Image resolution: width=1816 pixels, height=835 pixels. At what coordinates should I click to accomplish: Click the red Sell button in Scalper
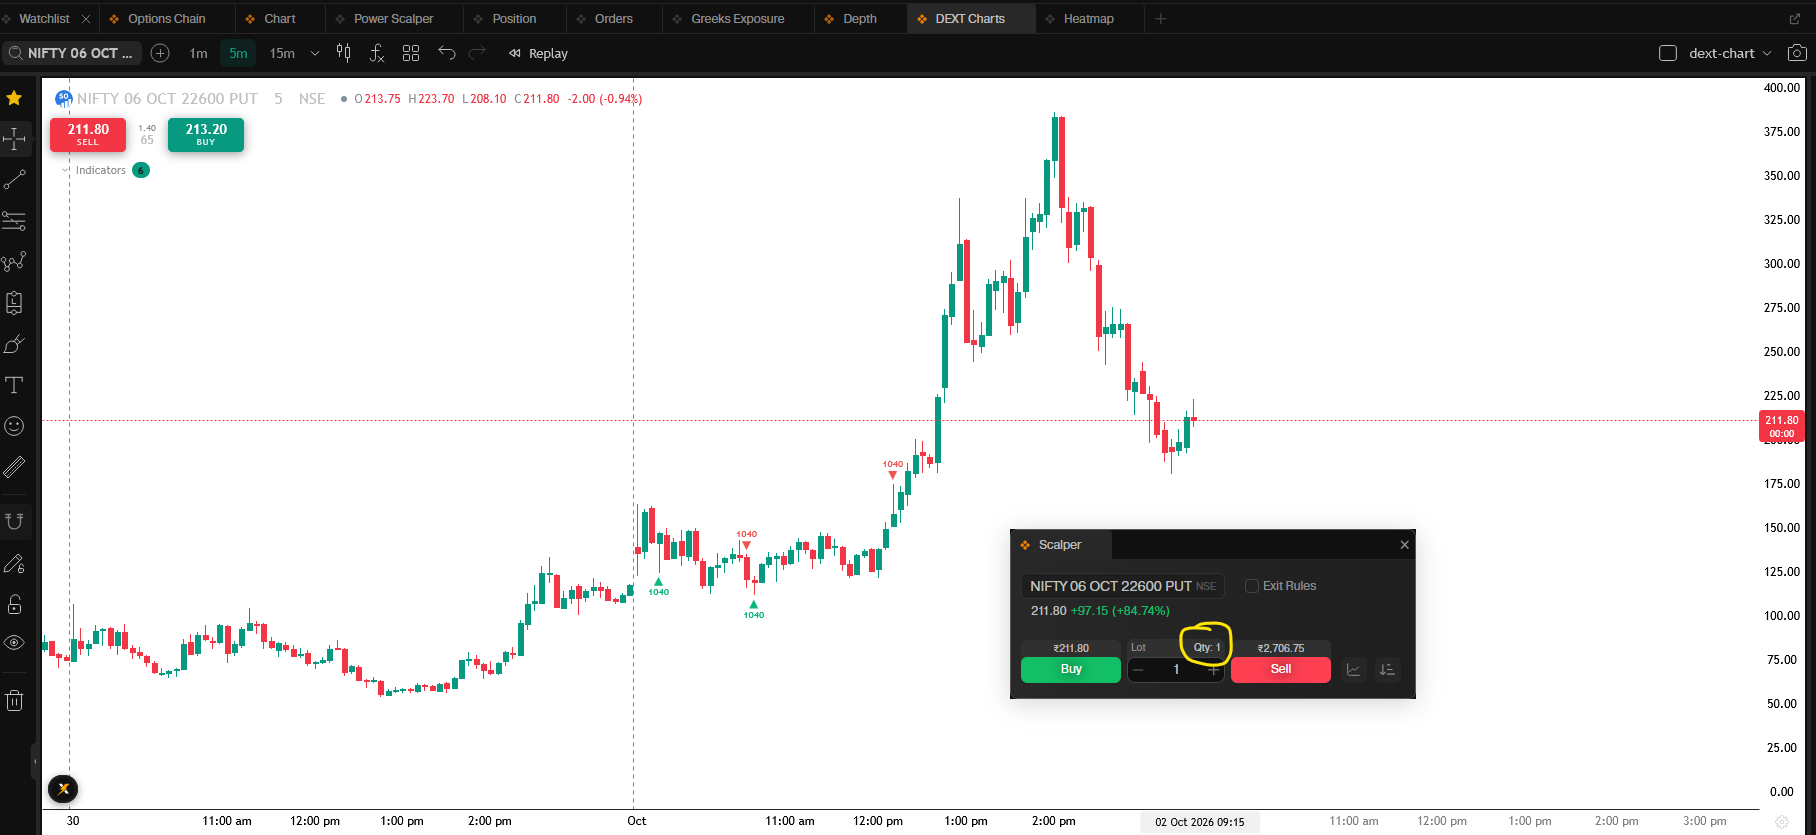pos(1281,669)
